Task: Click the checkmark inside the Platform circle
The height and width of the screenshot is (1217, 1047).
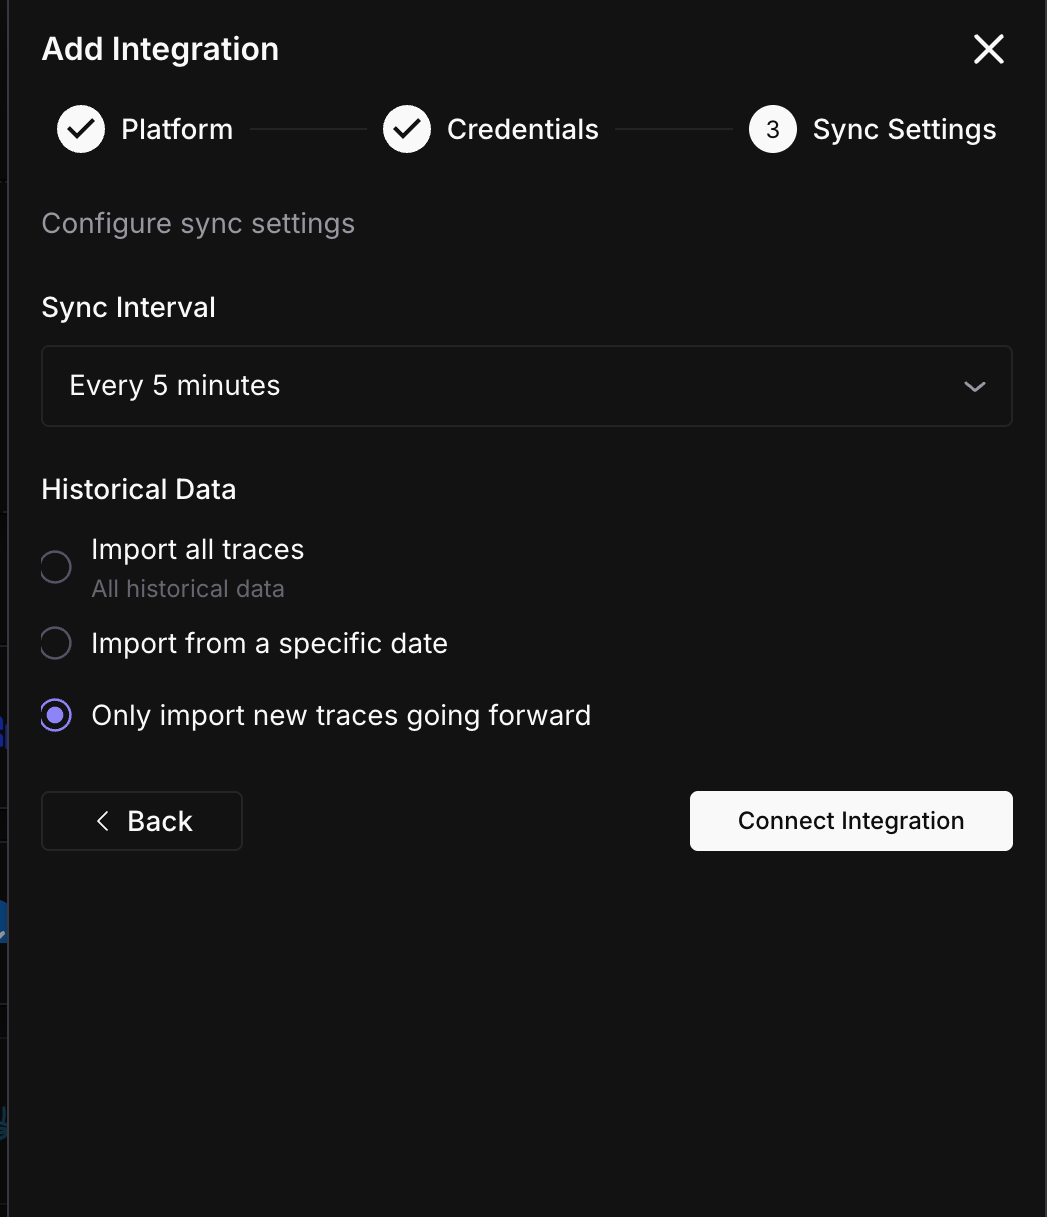Action: (80, 128)
